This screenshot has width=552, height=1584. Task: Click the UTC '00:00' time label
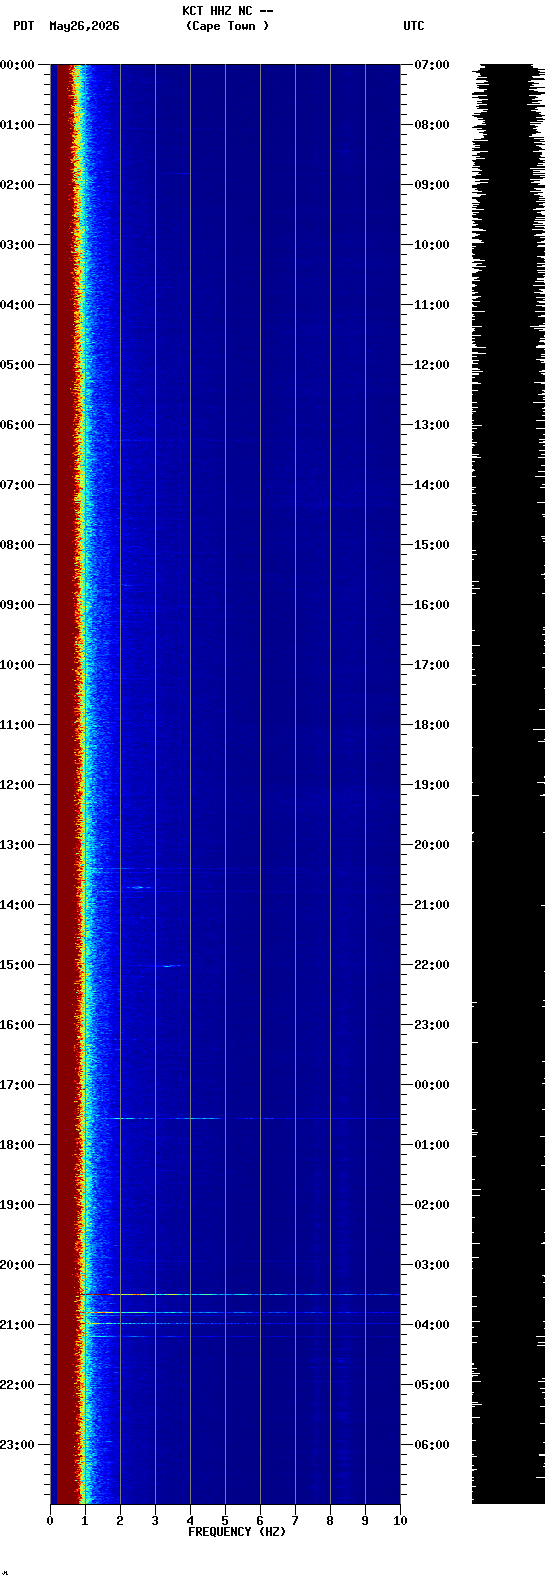tap(432, 1085)
